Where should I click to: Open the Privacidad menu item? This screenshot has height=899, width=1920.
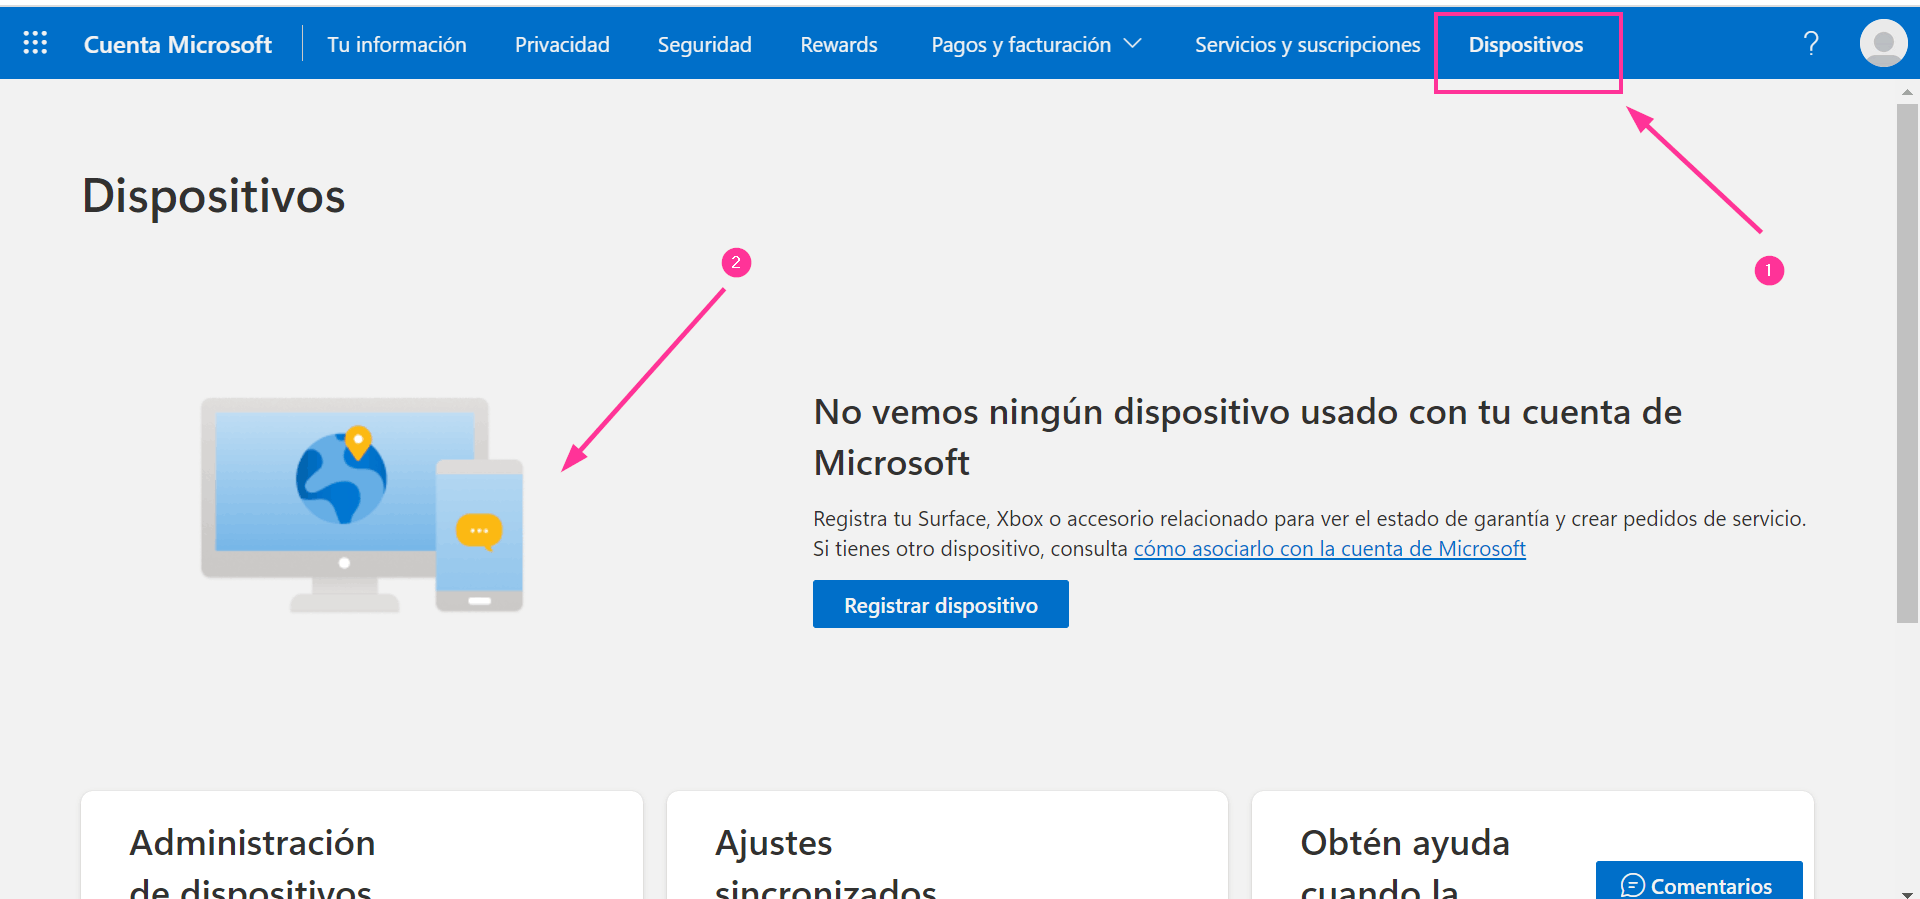(562, 44)
